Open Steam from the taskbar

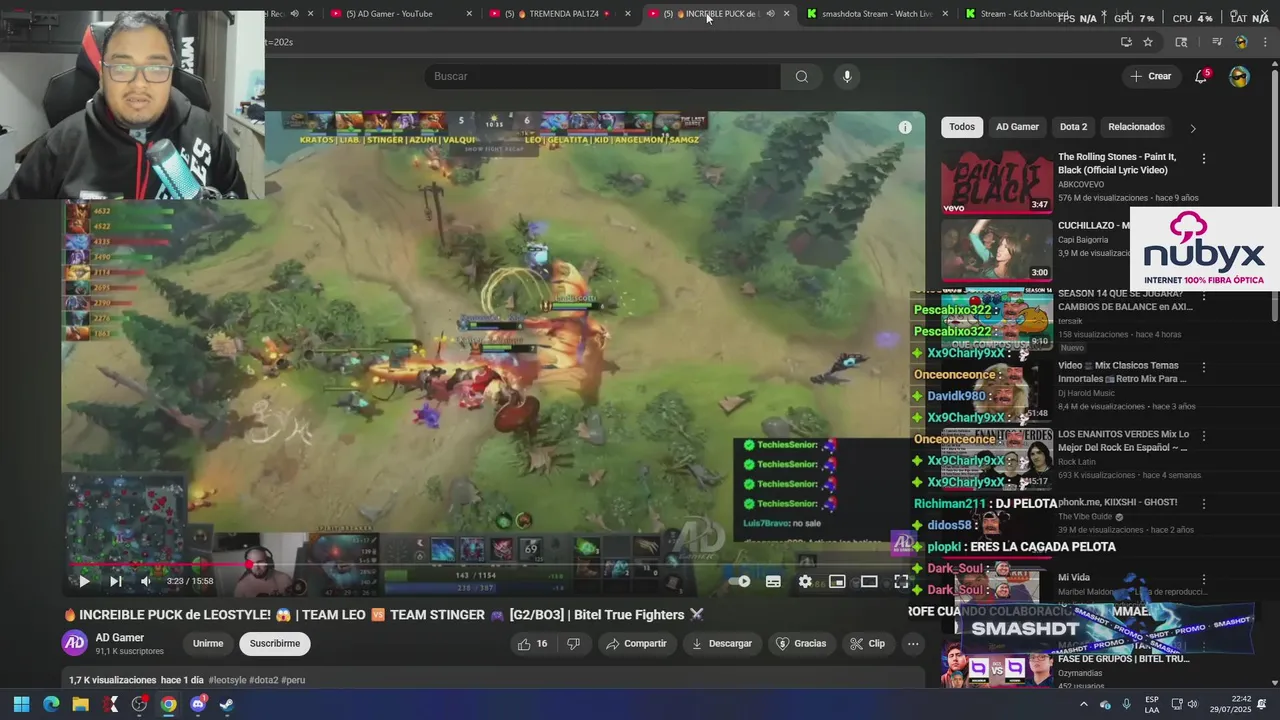click(227, 704)
